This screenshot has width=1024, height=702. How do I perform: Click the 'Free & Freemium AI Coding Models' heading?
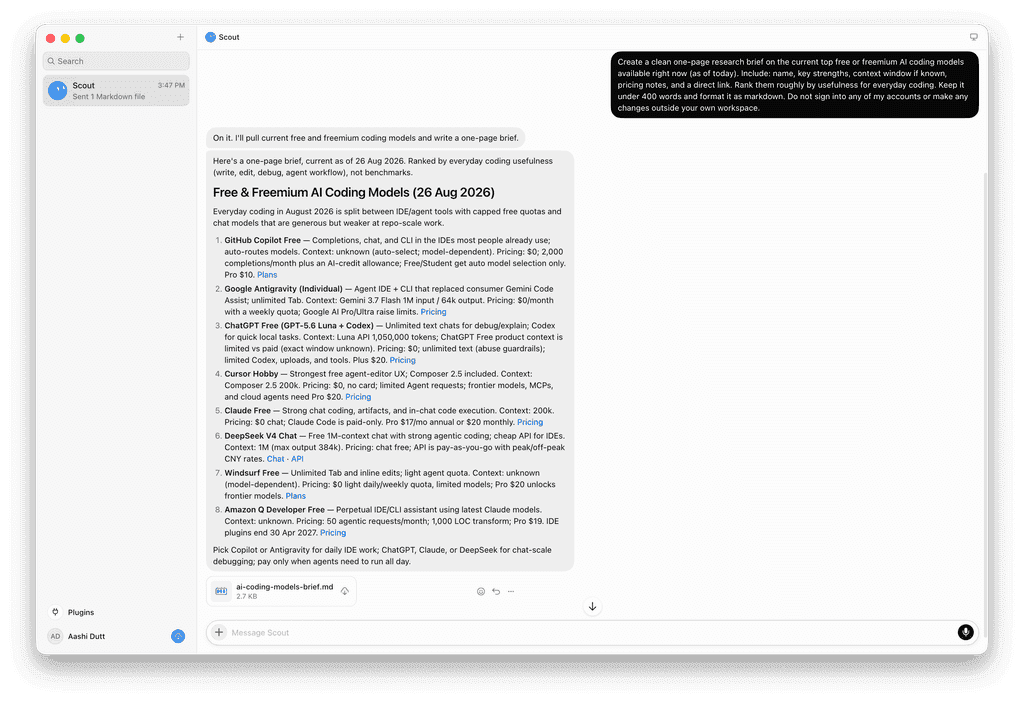coord(353,193)
